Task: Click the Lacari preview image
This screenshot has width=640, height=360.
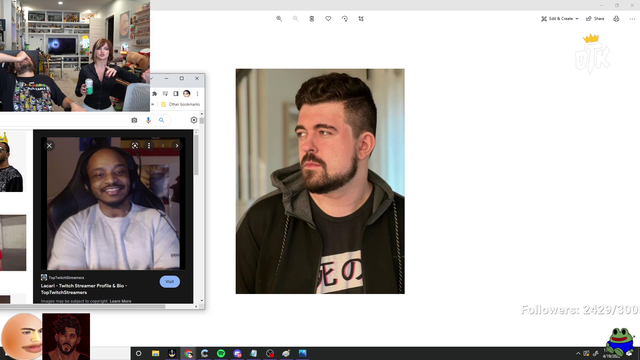Action: (x=113, y=203)
